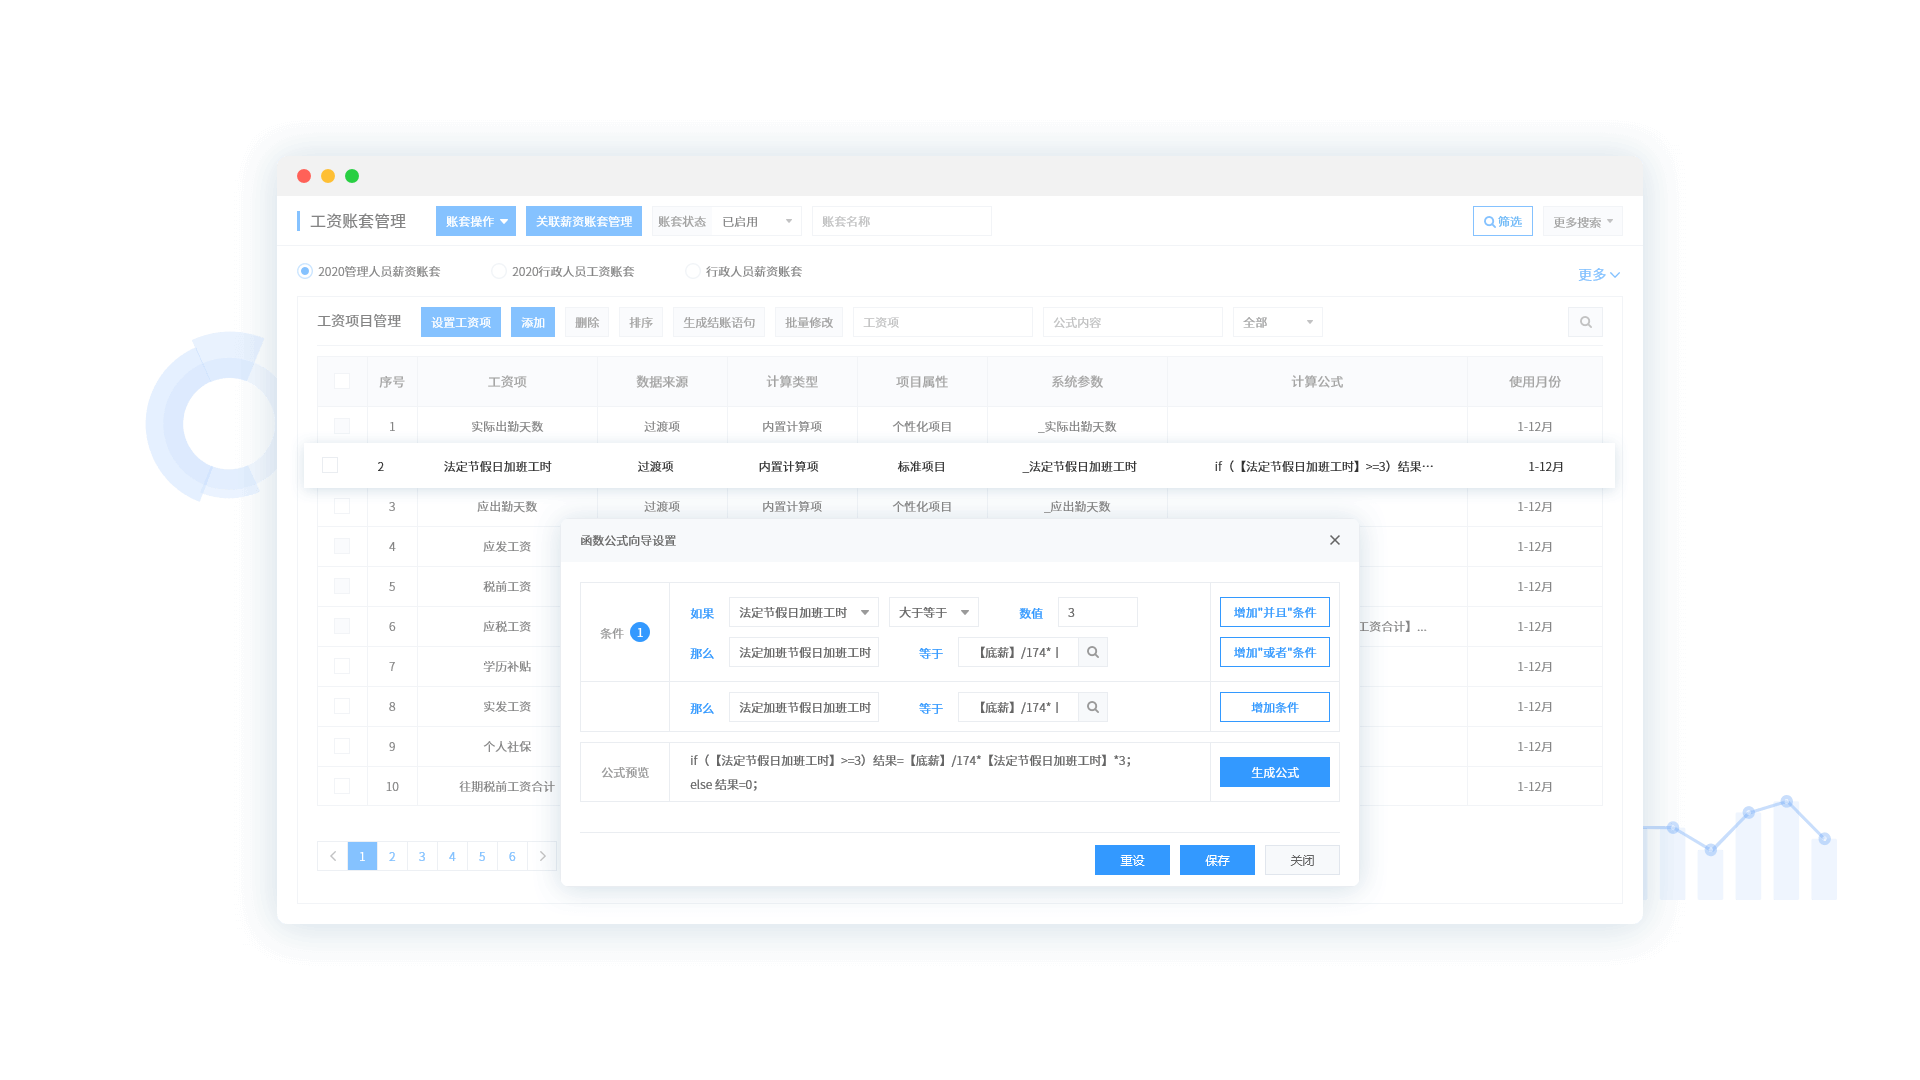Toggle the select-all checkbox in table header

point(342,381)
